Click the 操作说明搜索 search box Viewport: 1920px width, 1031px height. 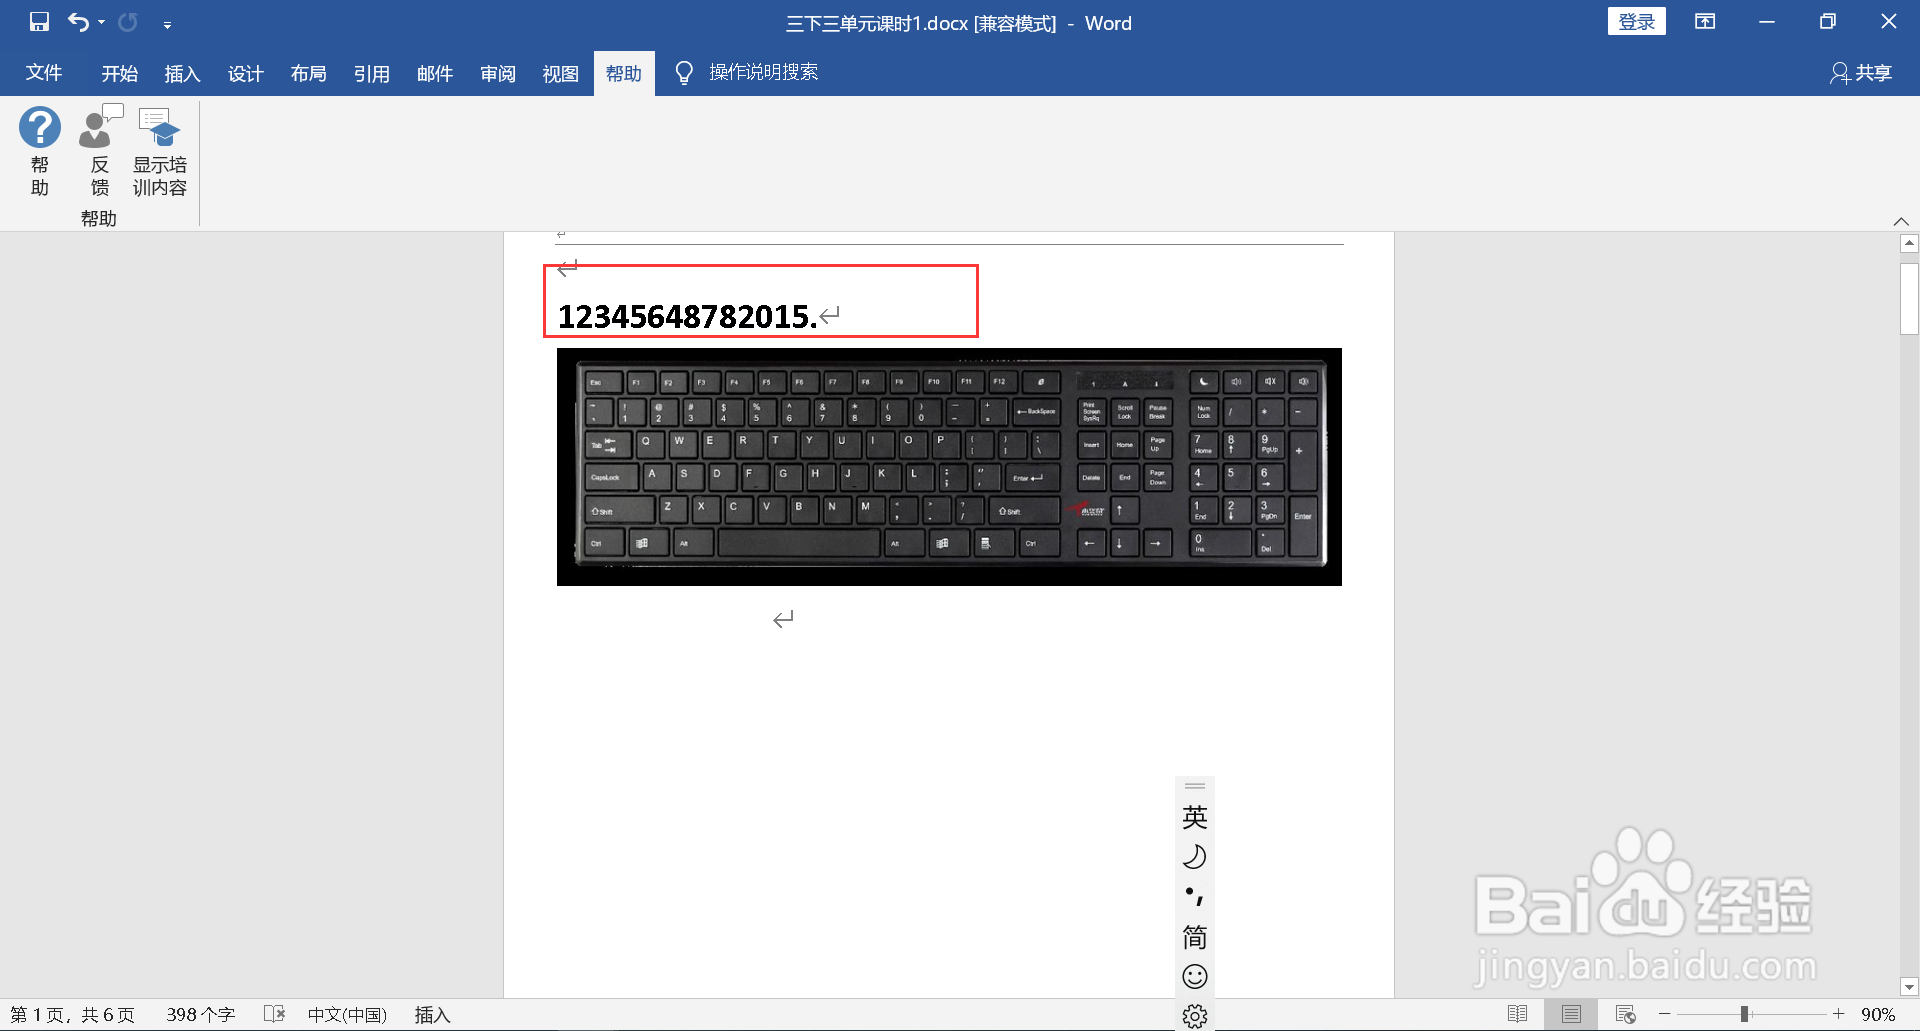(764, 72)
